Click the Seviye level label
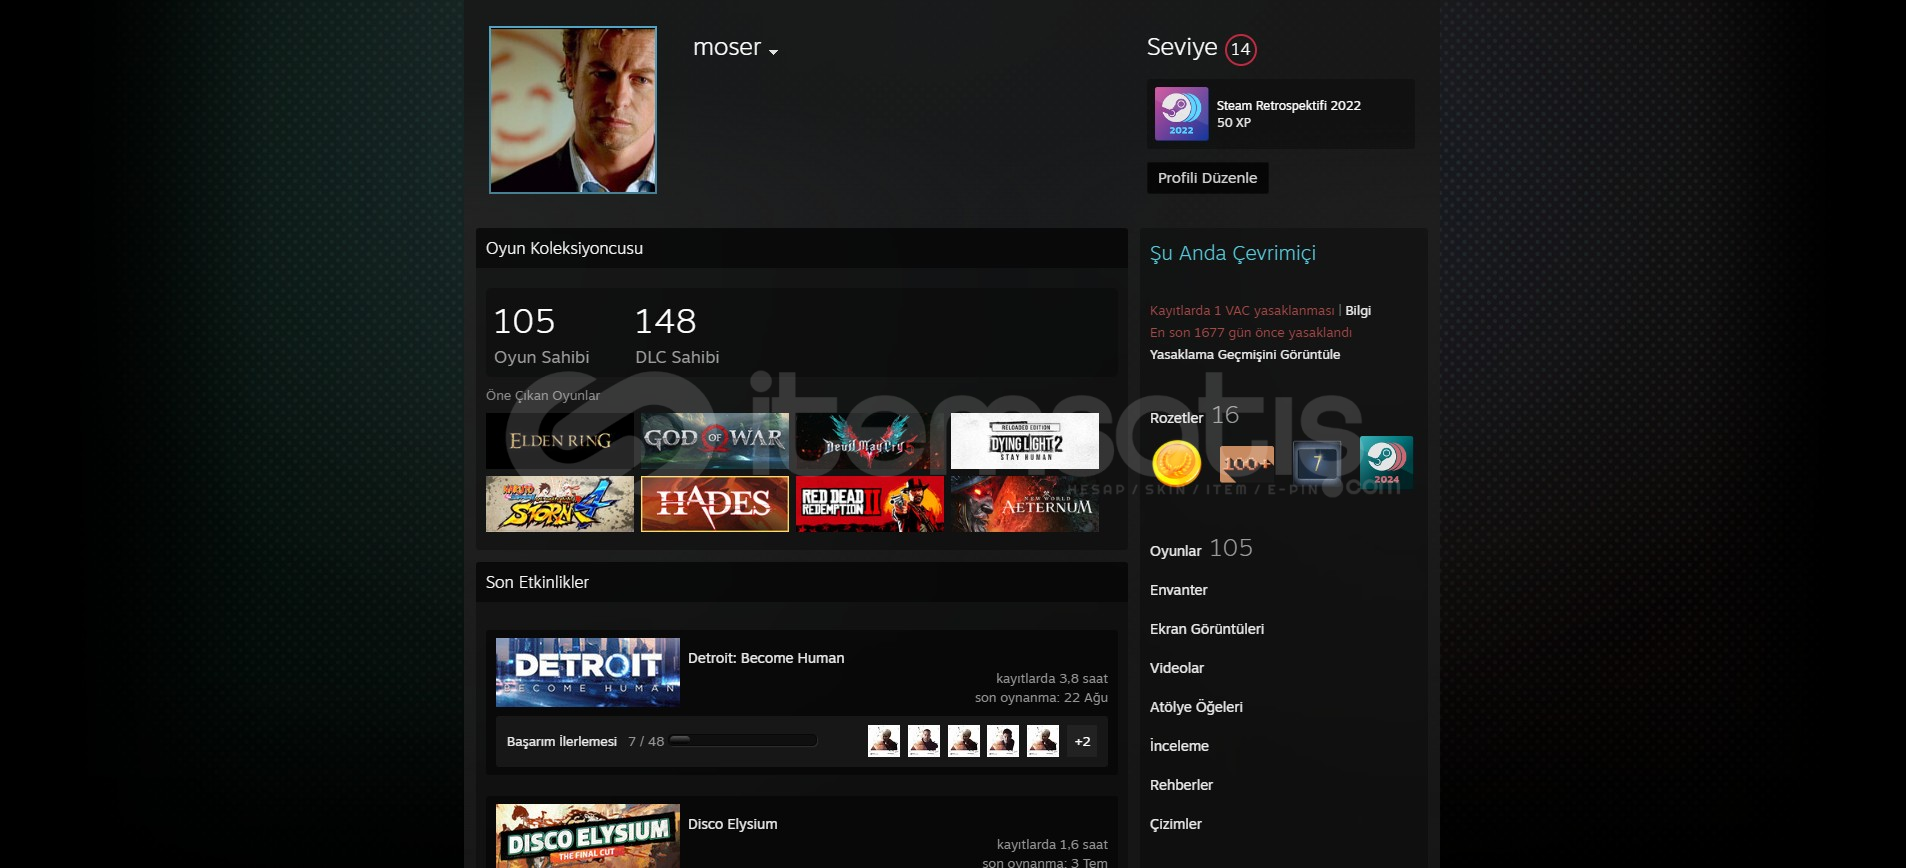 pos(1182,47)
